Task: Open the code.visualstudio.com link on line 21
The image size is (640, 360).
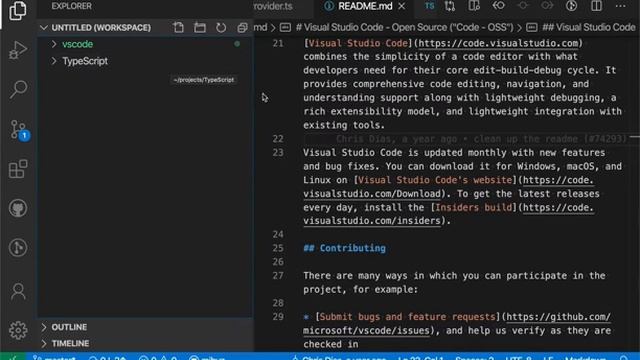Action: [498, 43]
